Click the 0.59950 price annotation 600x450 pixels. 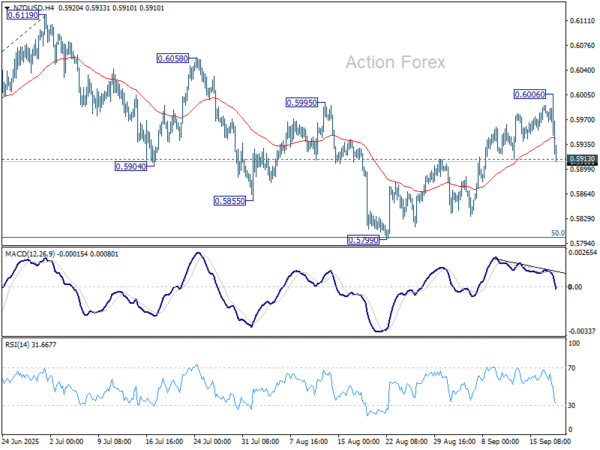302,102
